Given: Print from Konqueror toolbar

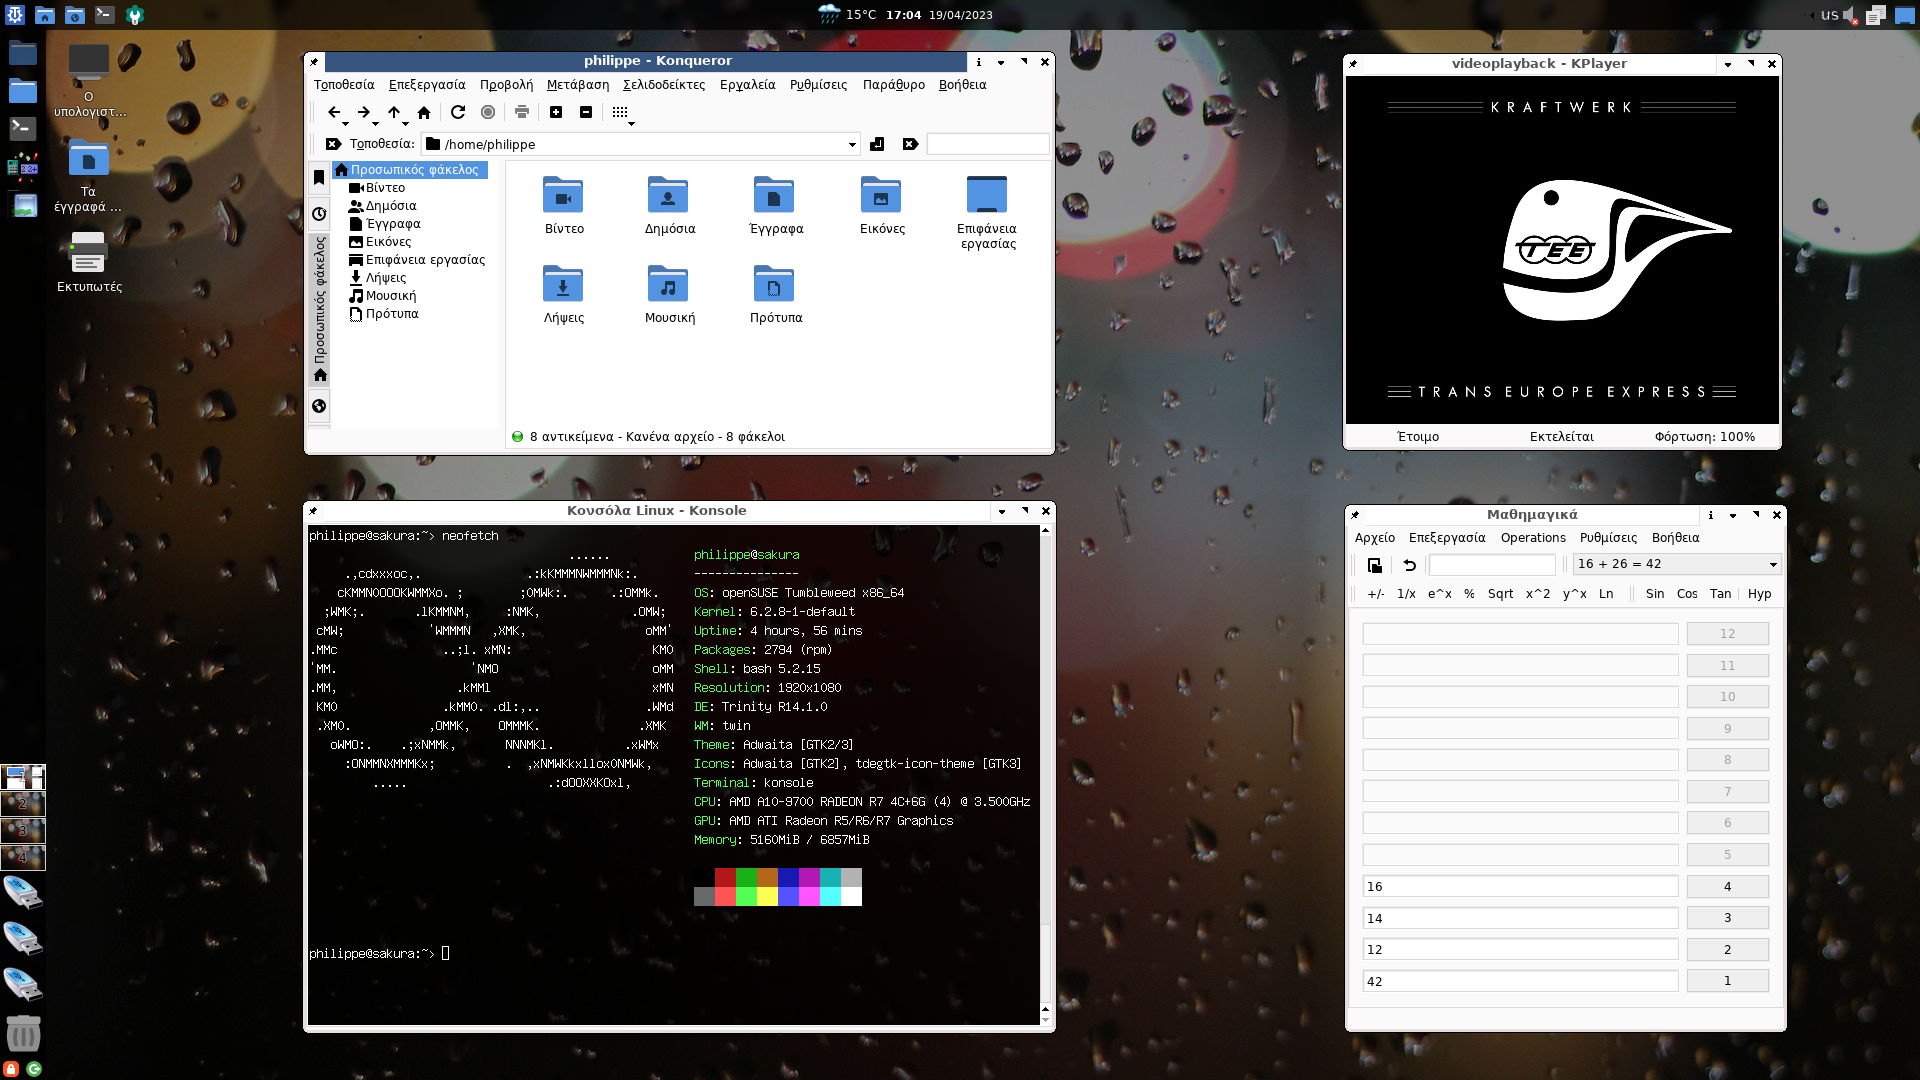Looking at the screenshot, I should pyautogui.click(x=522, y=112).
